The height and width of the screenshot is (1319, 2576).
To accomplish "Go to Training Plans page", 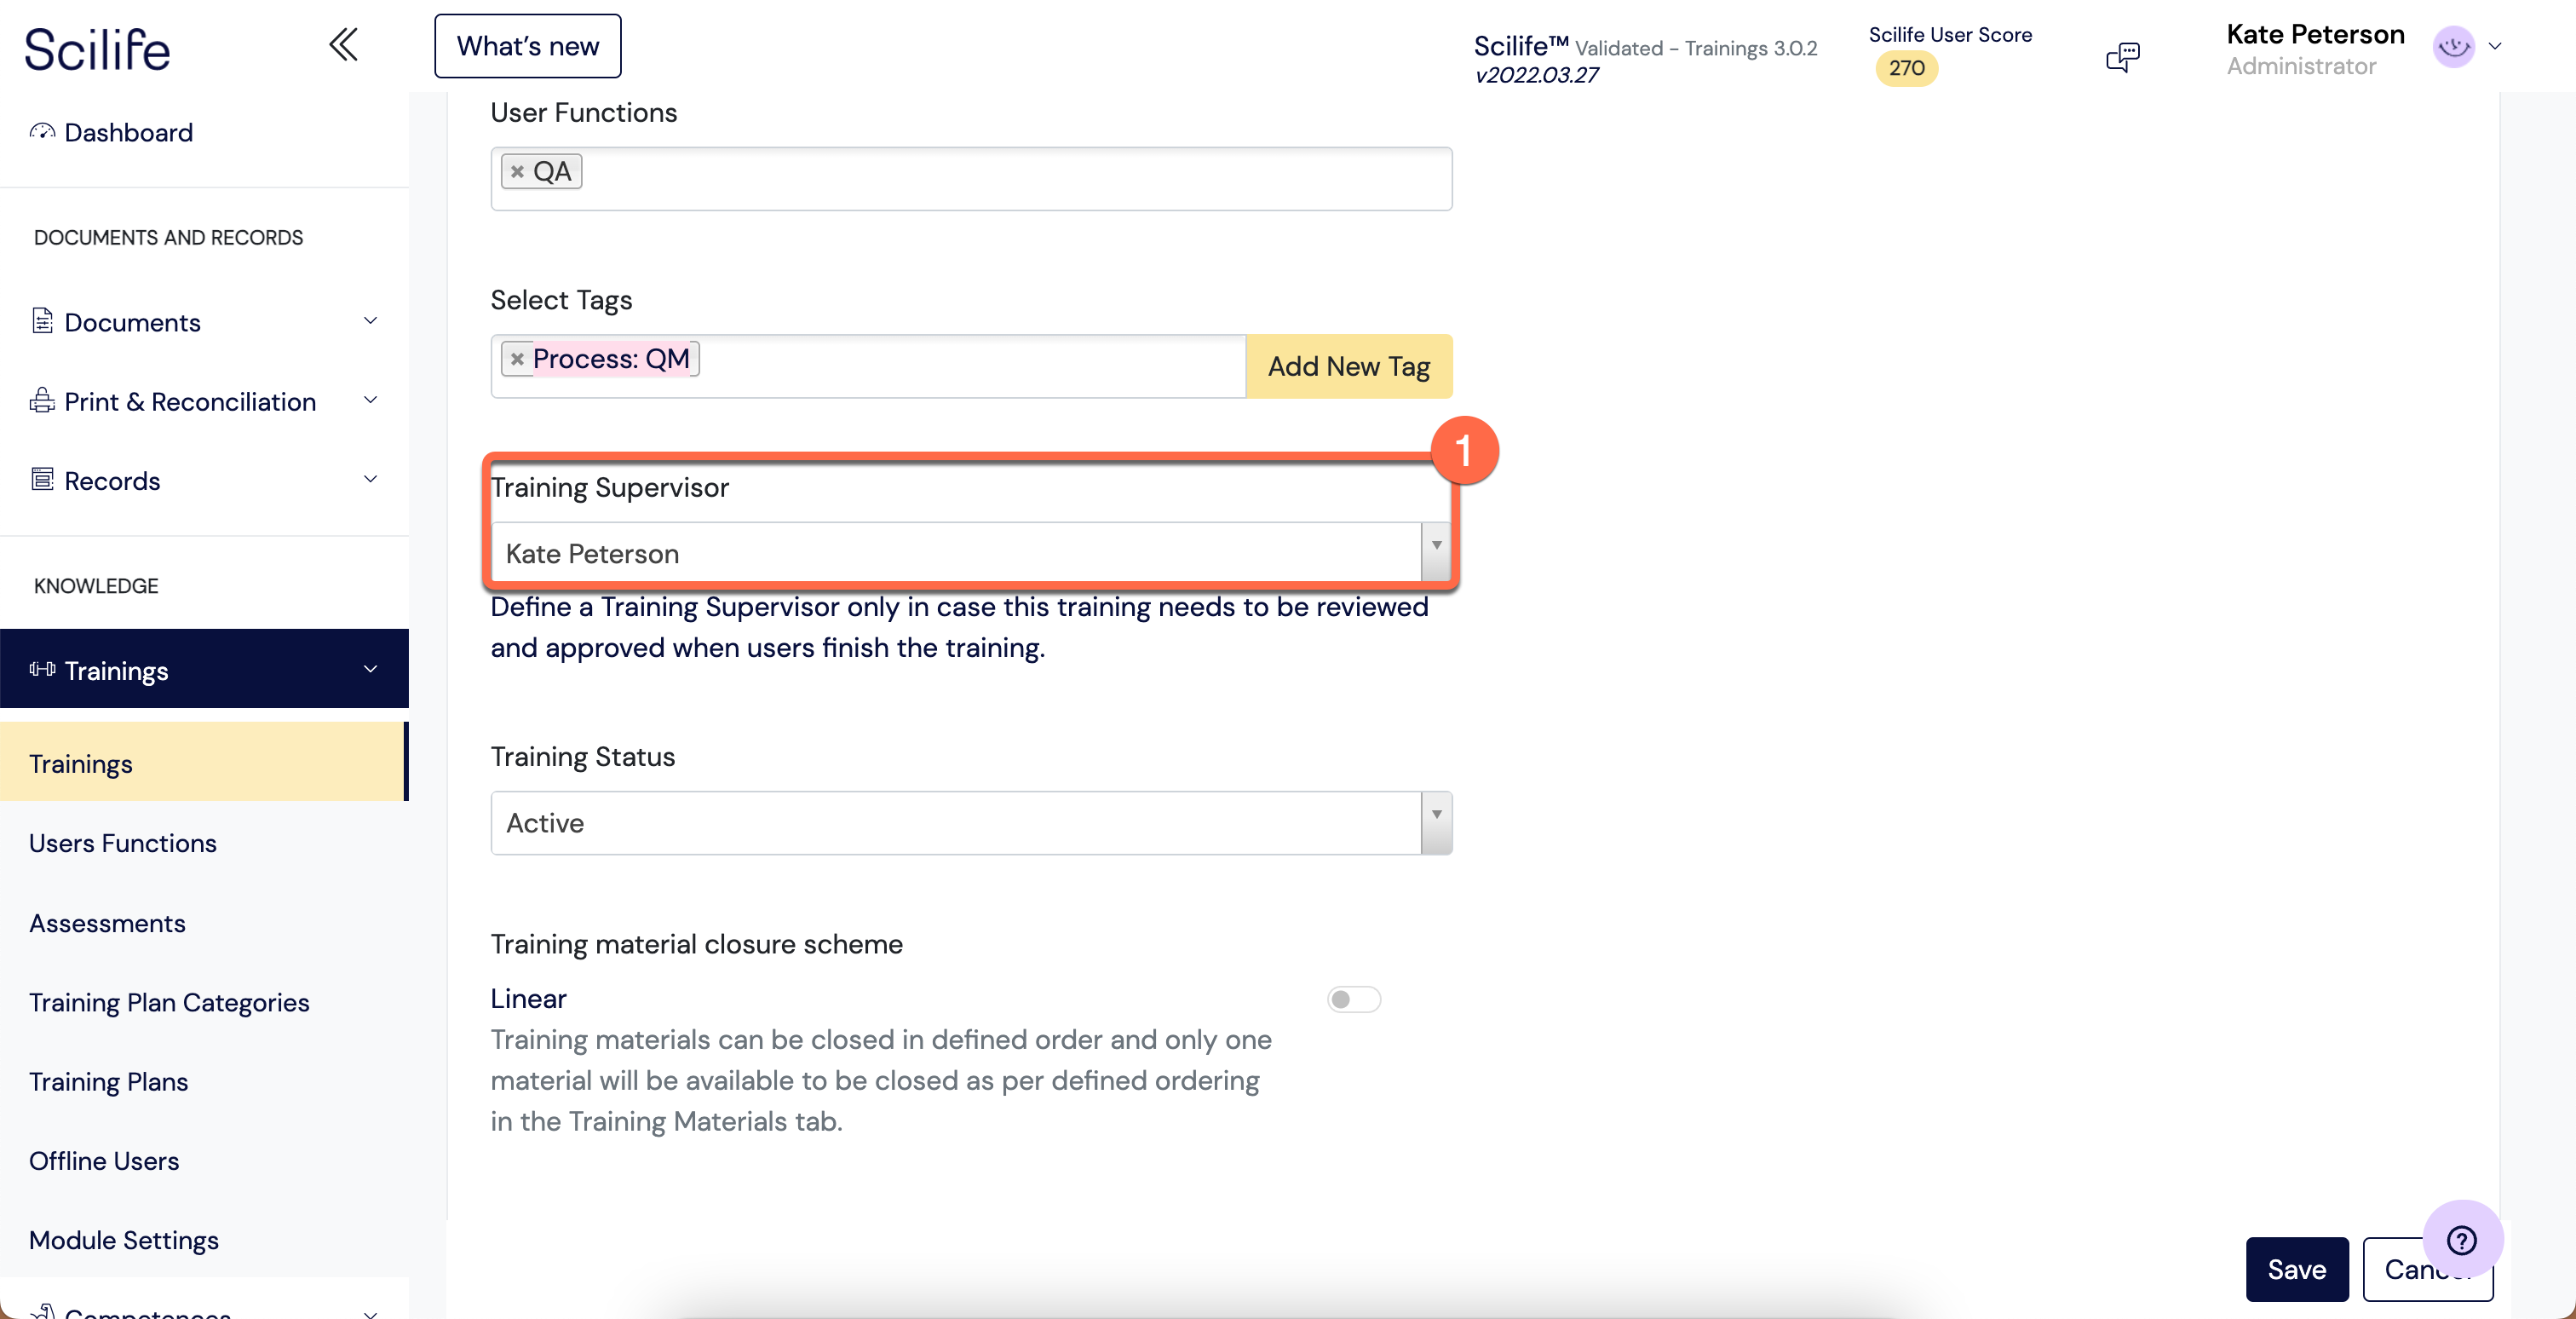I will 108,1082.
